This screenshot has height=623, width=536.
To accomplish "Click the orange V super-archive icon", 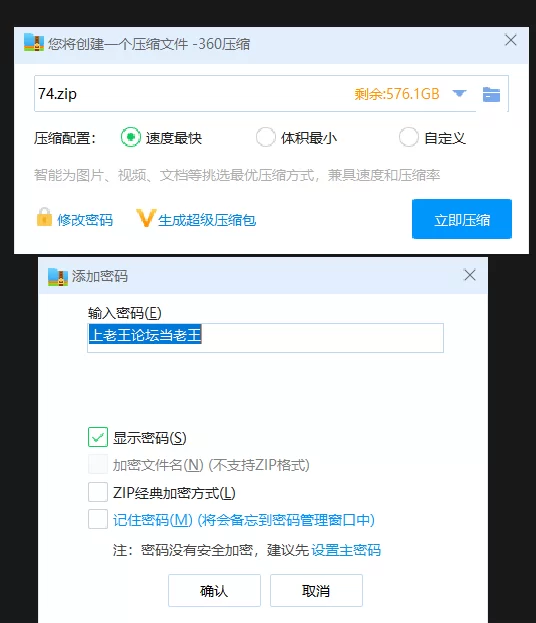I will tap(145, 218).
